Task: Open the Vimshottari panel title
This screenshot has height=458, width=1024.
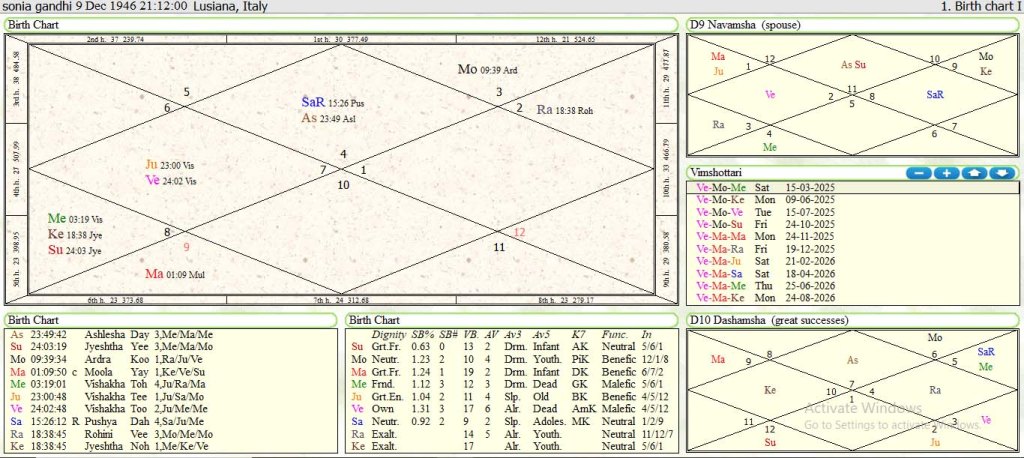Action: (715, 173)
